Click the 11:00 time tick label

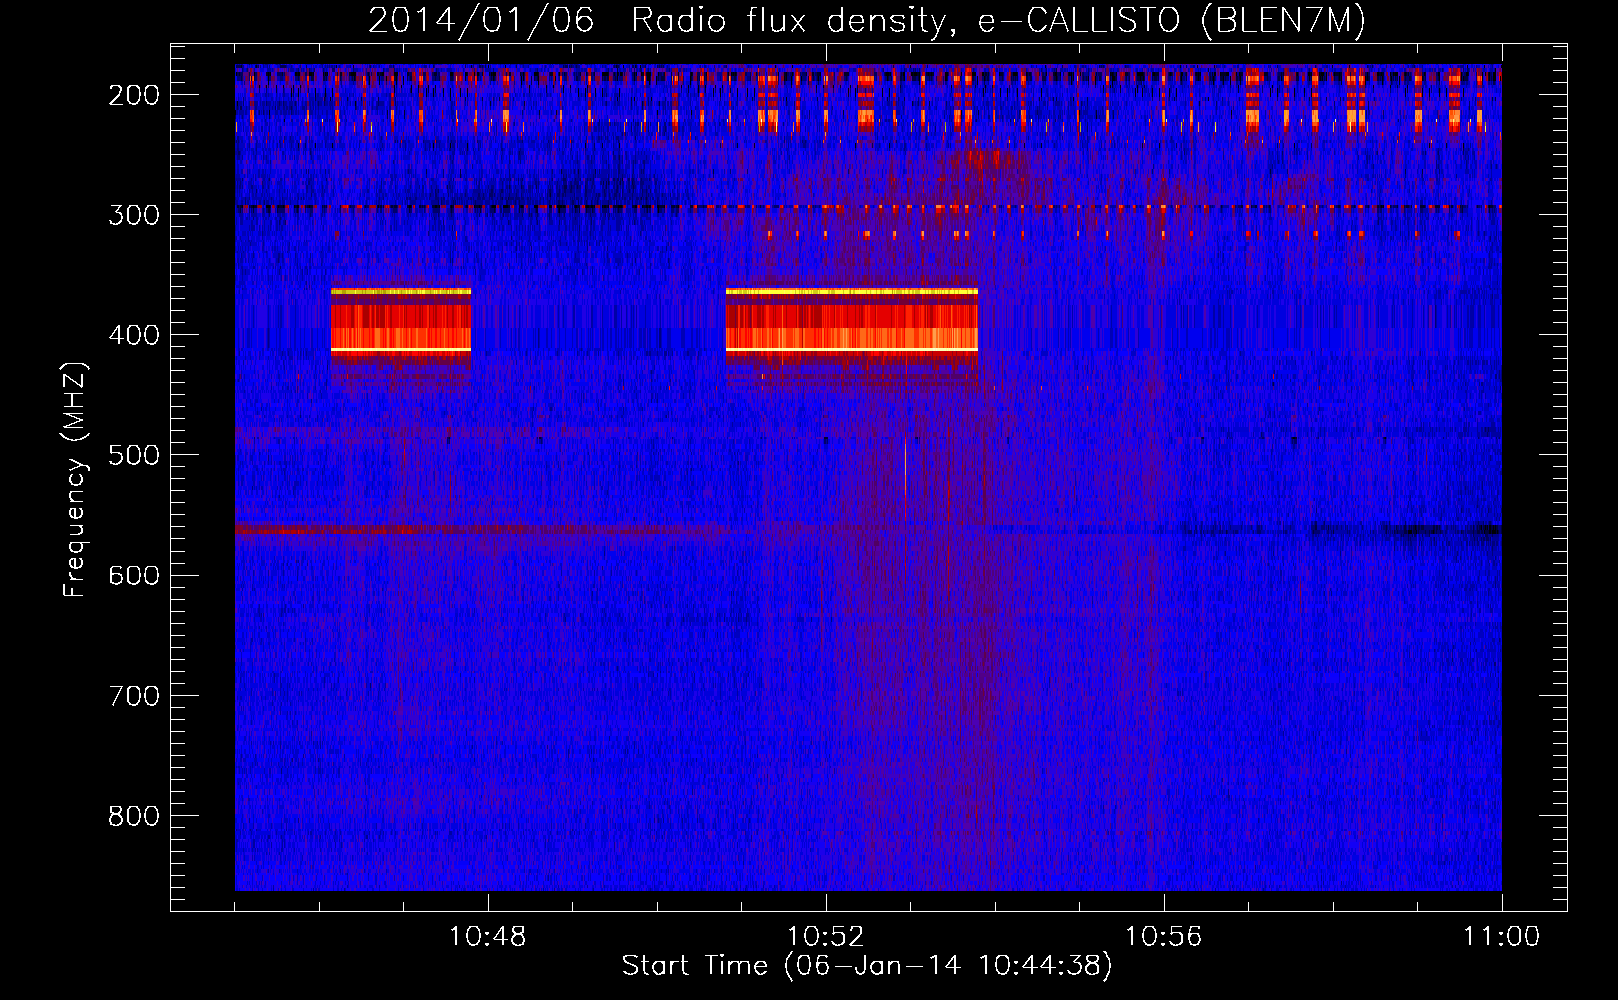[x=1502, y=936]
